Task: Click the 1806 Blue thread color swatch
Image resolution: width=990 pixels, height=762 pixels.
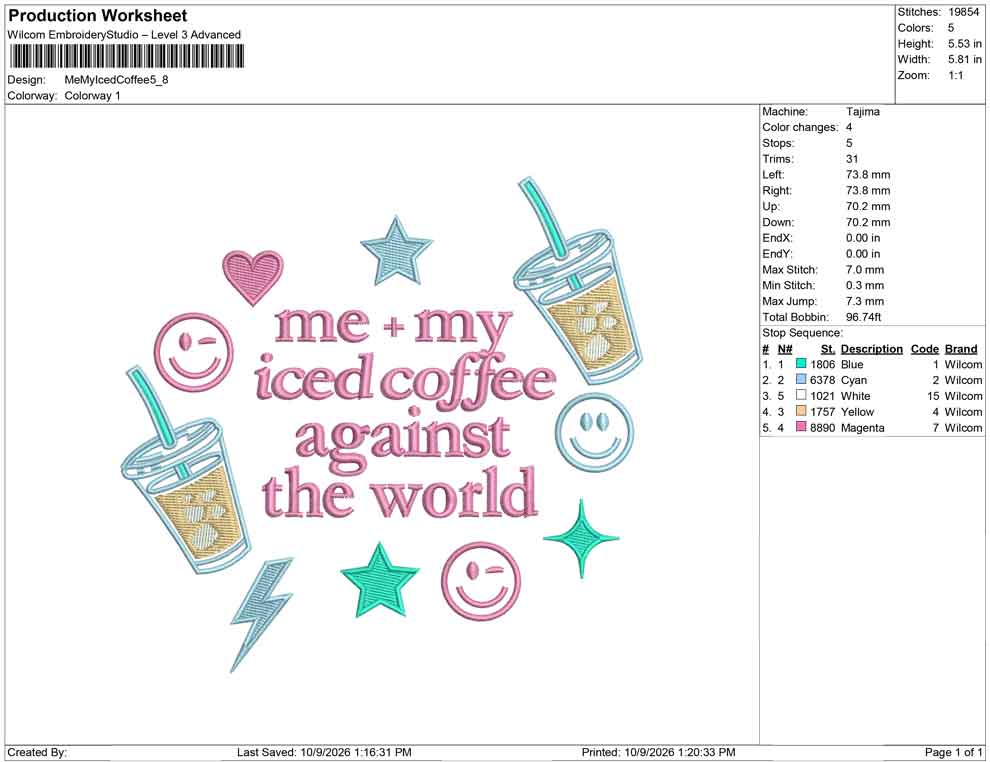Action: (801, 364)
